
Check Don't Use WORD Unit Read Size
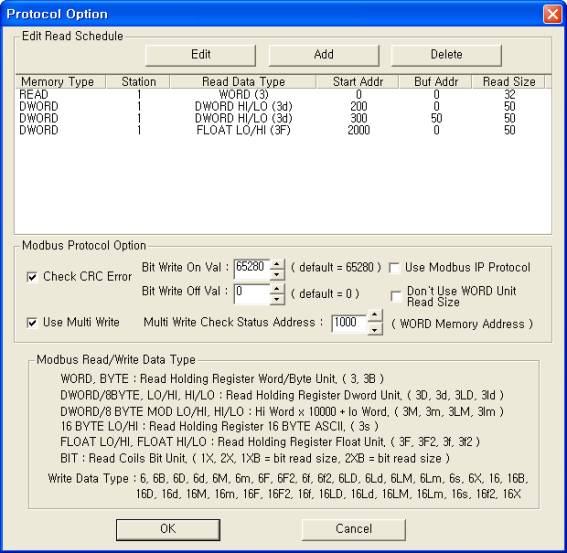(396, 296)
